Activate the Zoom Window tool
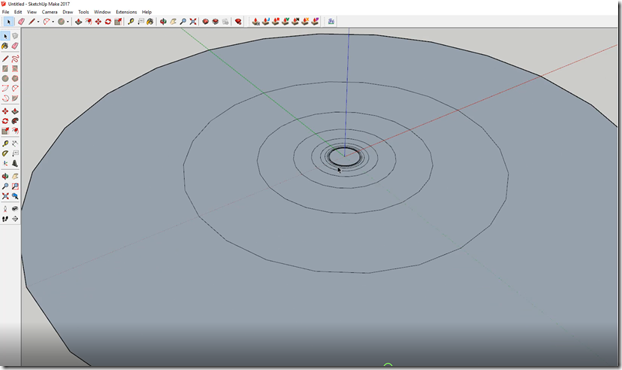Screen dimensions: 622x370 click(x=15, y=186)
